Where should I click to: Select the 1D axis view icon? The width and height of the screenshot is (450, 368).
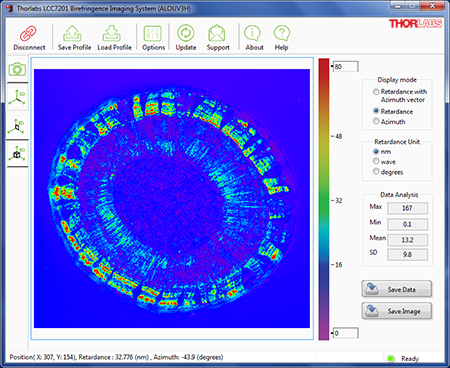tap(17, 98)
